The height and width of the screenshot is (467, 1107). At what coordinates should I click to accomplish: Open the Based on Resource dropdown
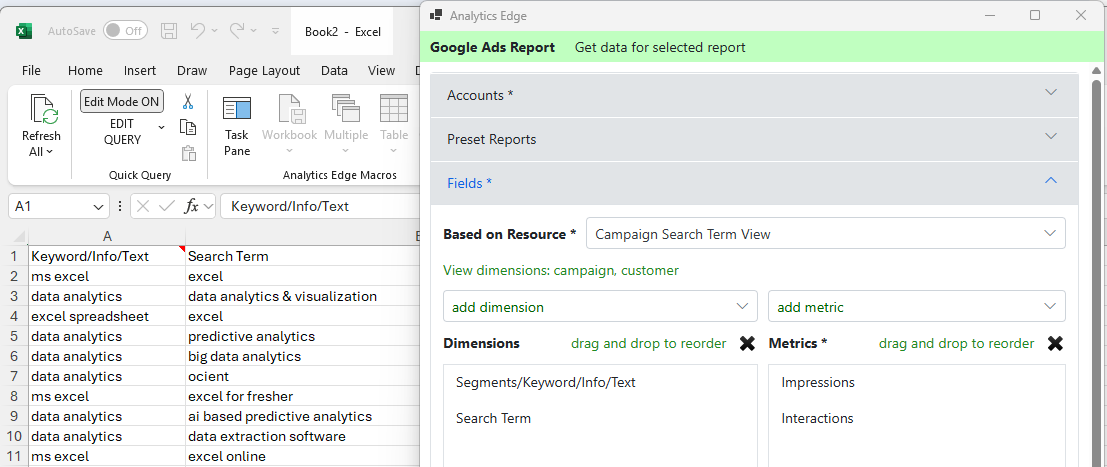825,234
